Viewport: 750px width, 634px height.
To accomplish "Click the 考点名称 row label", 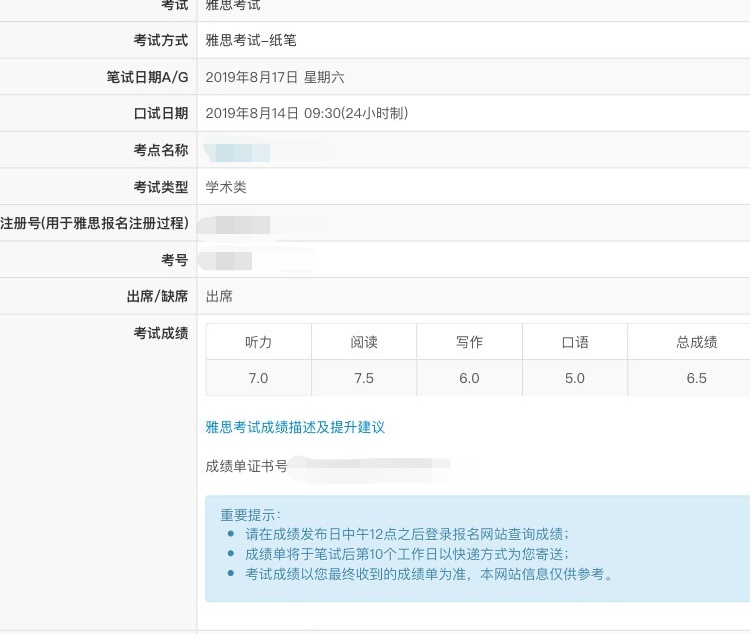I will click(x=160, y=150).
